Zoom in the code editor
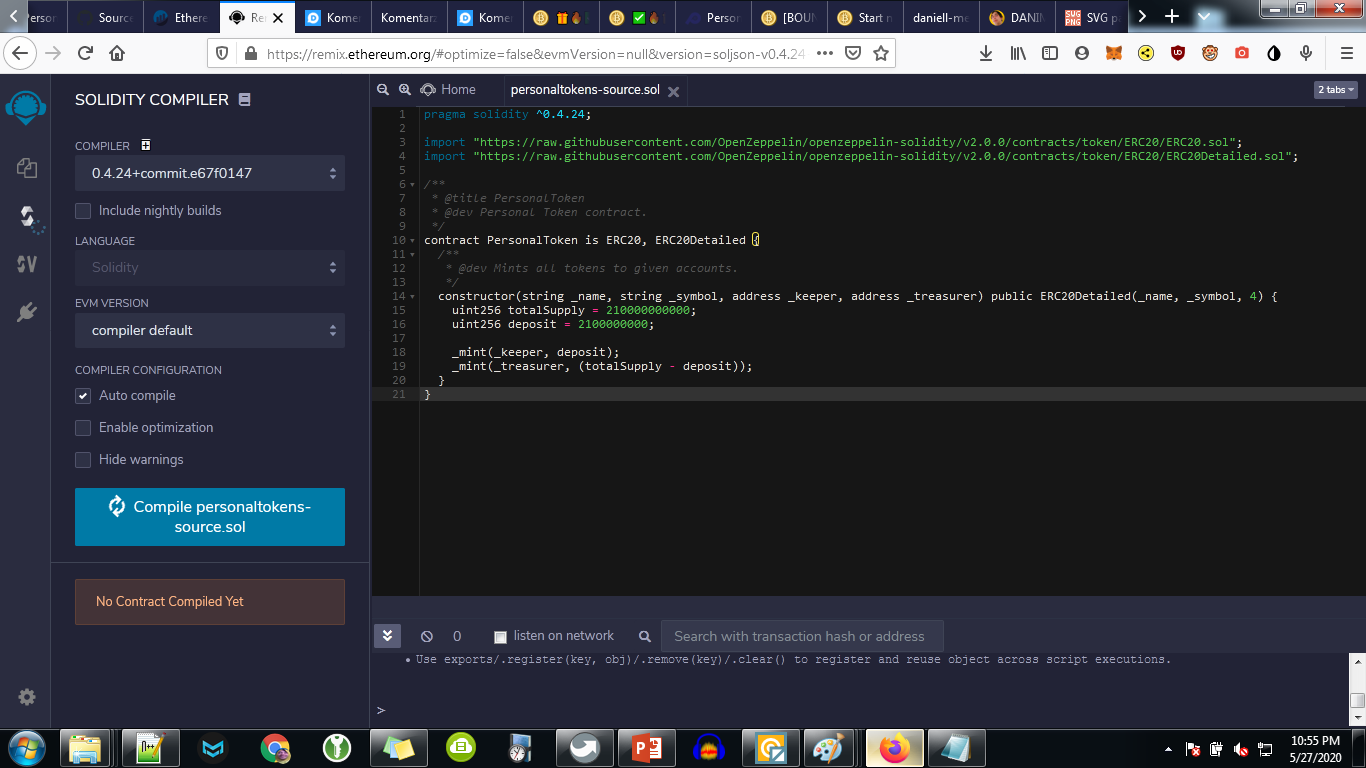The width and height of the screenshot is (1366, 768). 403,89
